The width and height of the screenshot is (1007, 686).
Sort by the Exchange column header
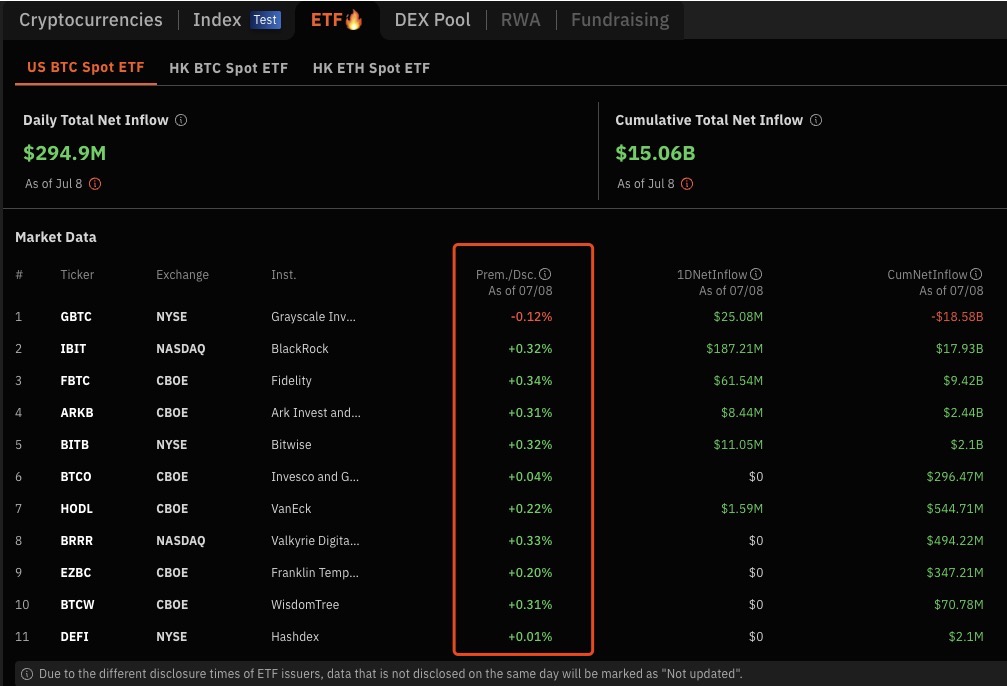(182, 275)
